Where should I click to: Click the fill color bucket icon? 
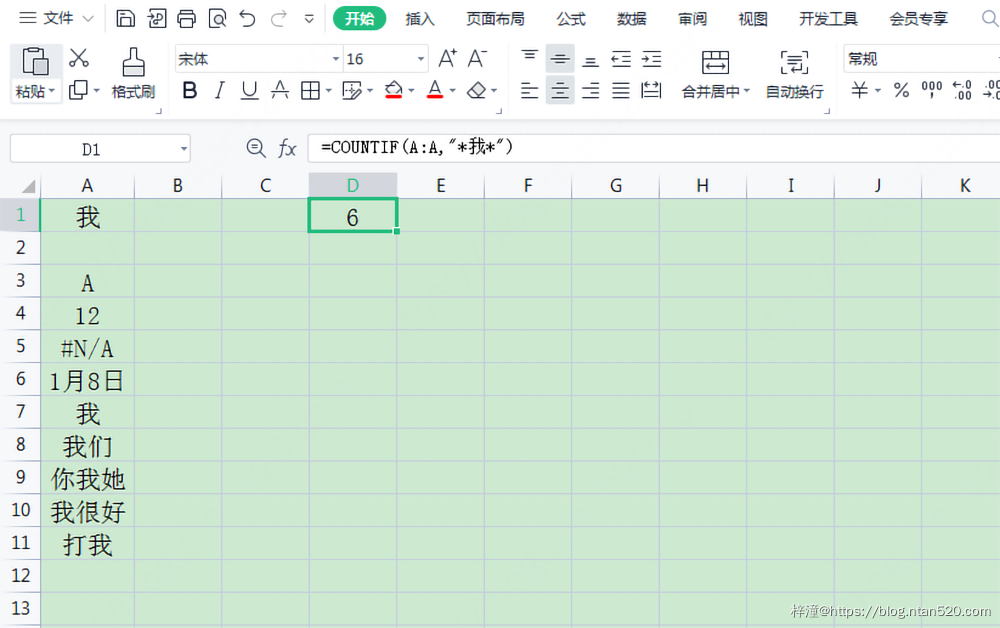tap(393, 90)
